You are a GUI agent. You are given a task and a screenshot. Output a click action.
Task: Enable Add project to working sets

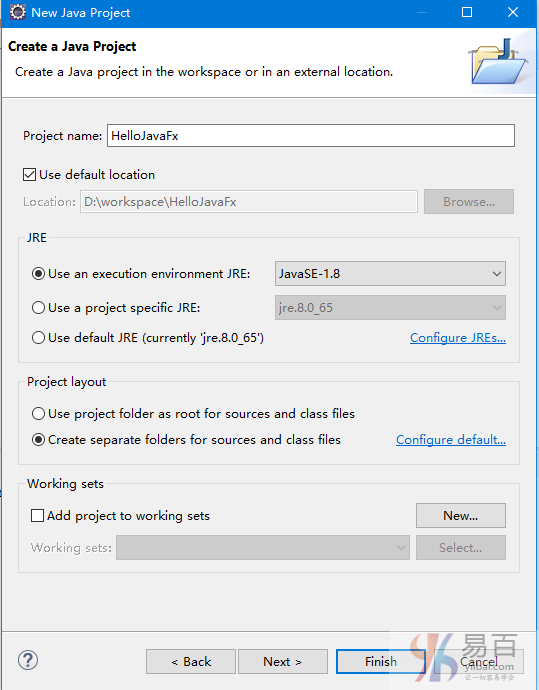37,515
